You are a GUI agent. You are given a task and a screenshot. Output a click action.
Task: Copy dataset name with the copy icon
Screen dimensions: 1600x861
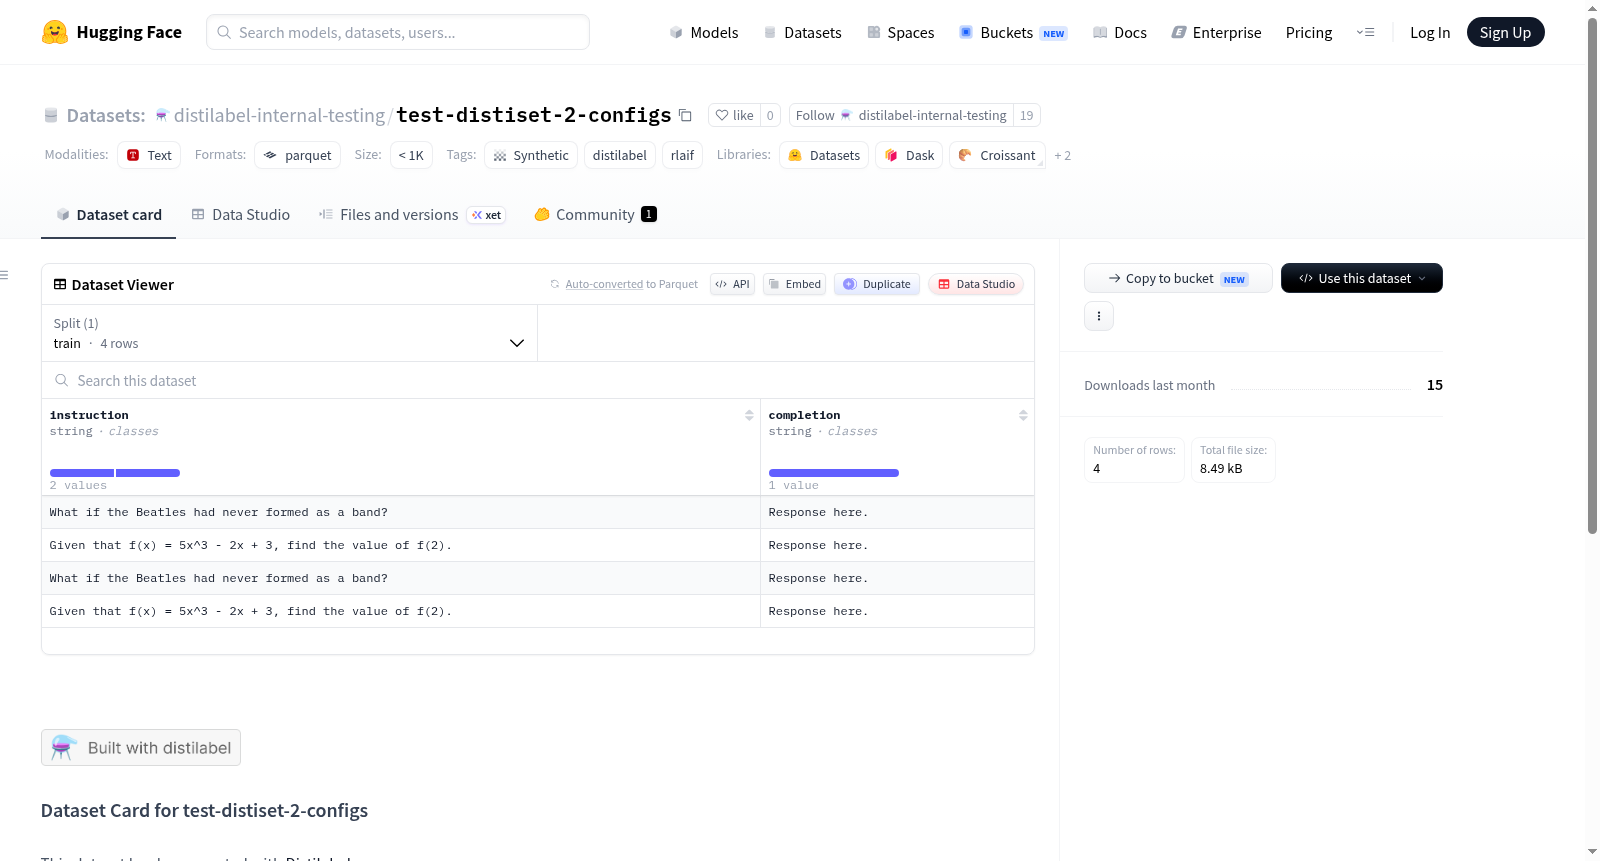(x=685, y=115)
